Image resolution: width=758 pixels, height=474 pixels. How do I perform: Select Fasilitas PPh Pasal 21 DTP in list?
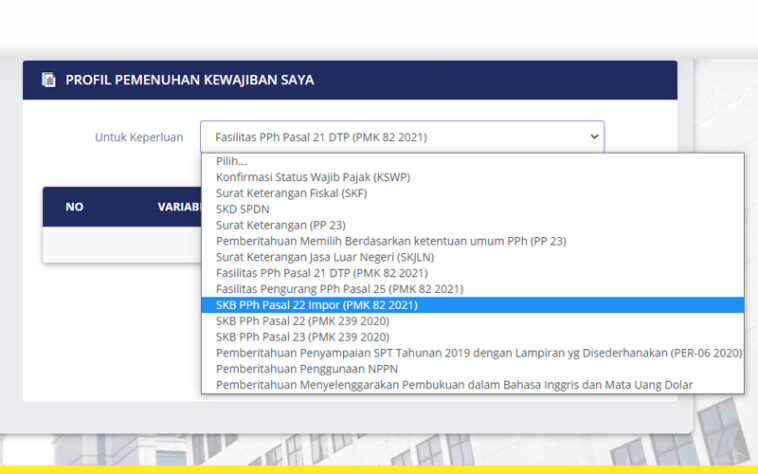click(473, 273)
